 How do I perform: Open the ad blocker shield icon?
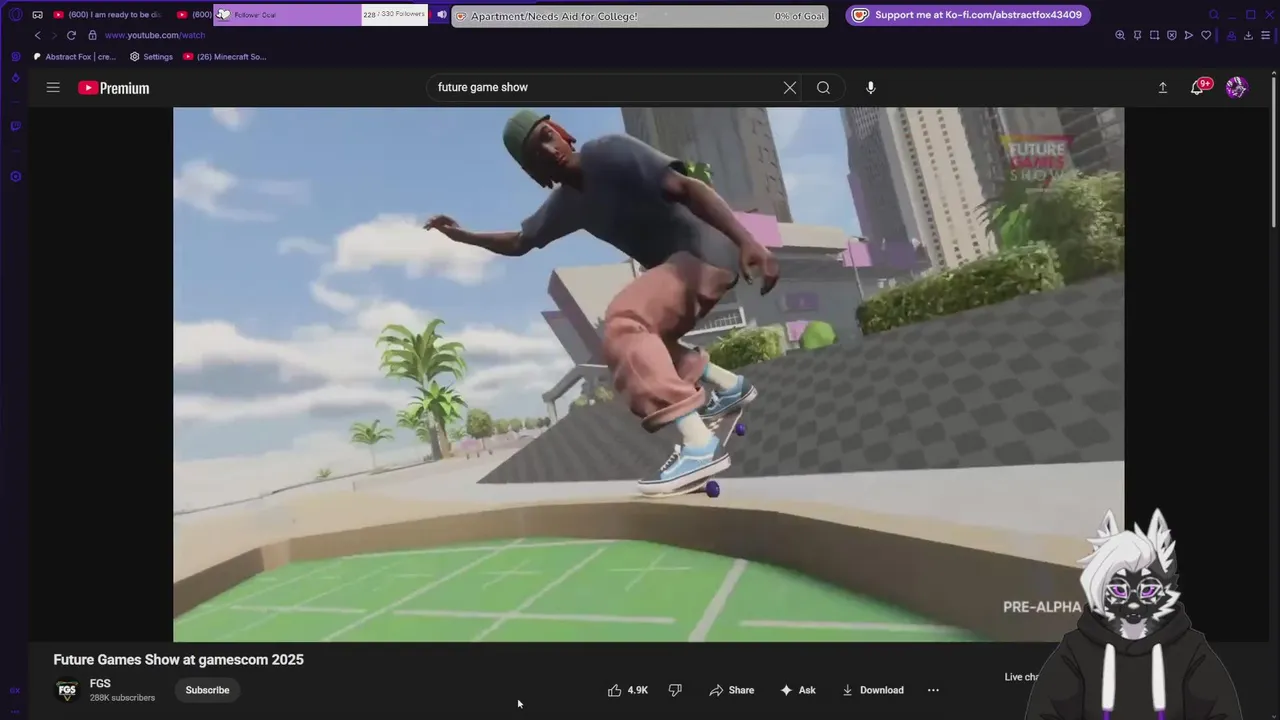(x=1171, y=35)
